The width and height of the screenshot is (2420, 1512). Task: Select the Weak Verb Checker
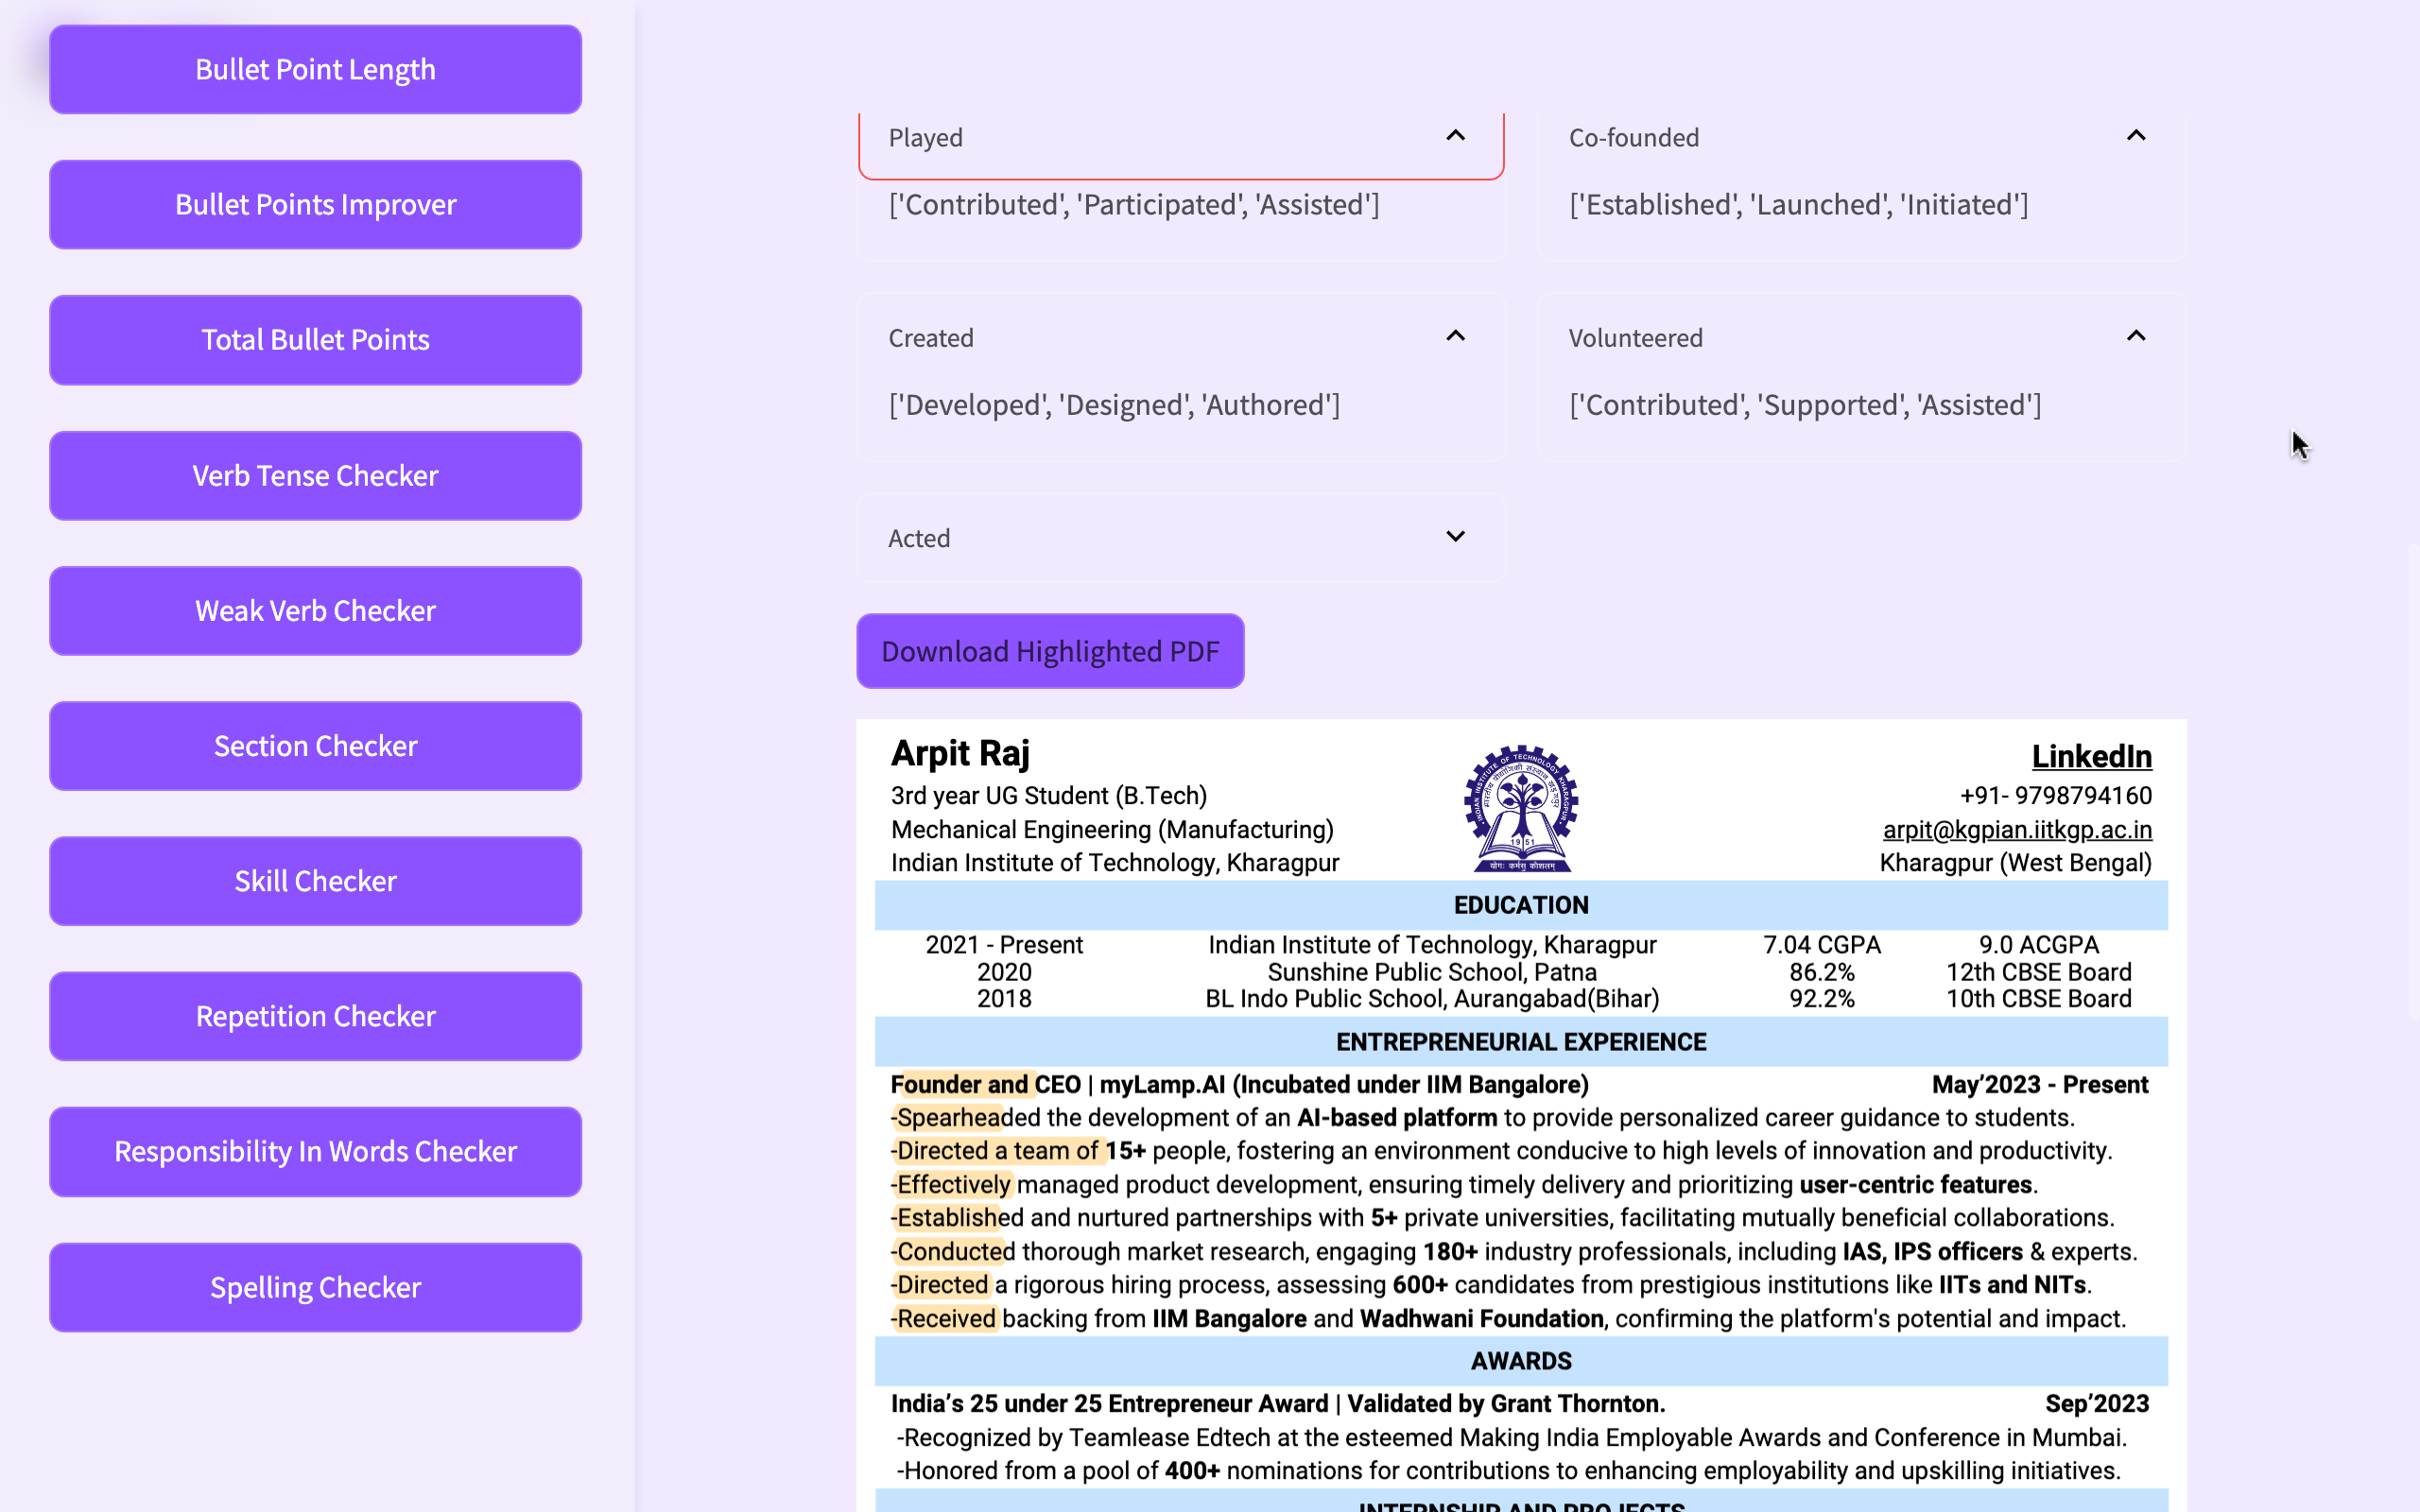point(315,610)
